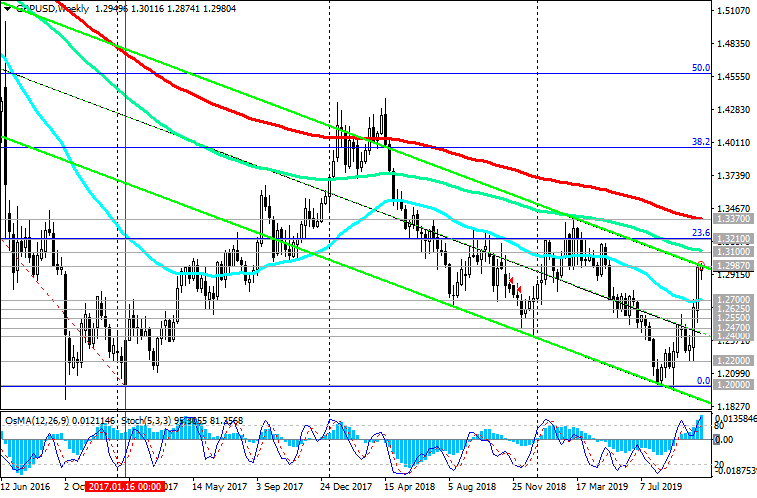Click the 50.0 Fibonacci level label

pos(701,68)
